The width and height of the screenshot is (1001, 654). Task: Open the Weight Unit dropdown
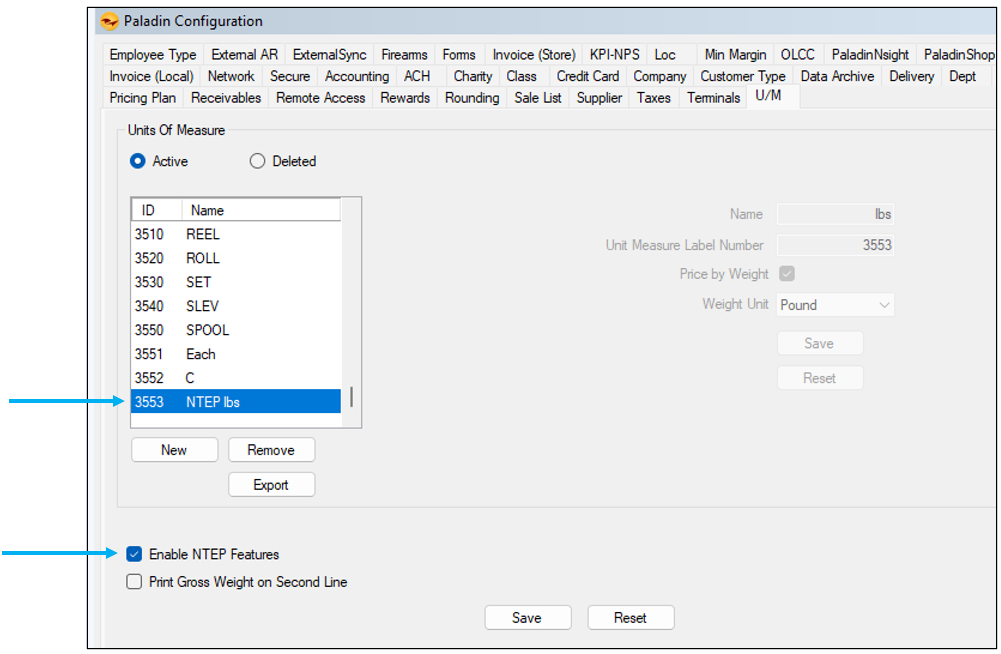point(835,305)
